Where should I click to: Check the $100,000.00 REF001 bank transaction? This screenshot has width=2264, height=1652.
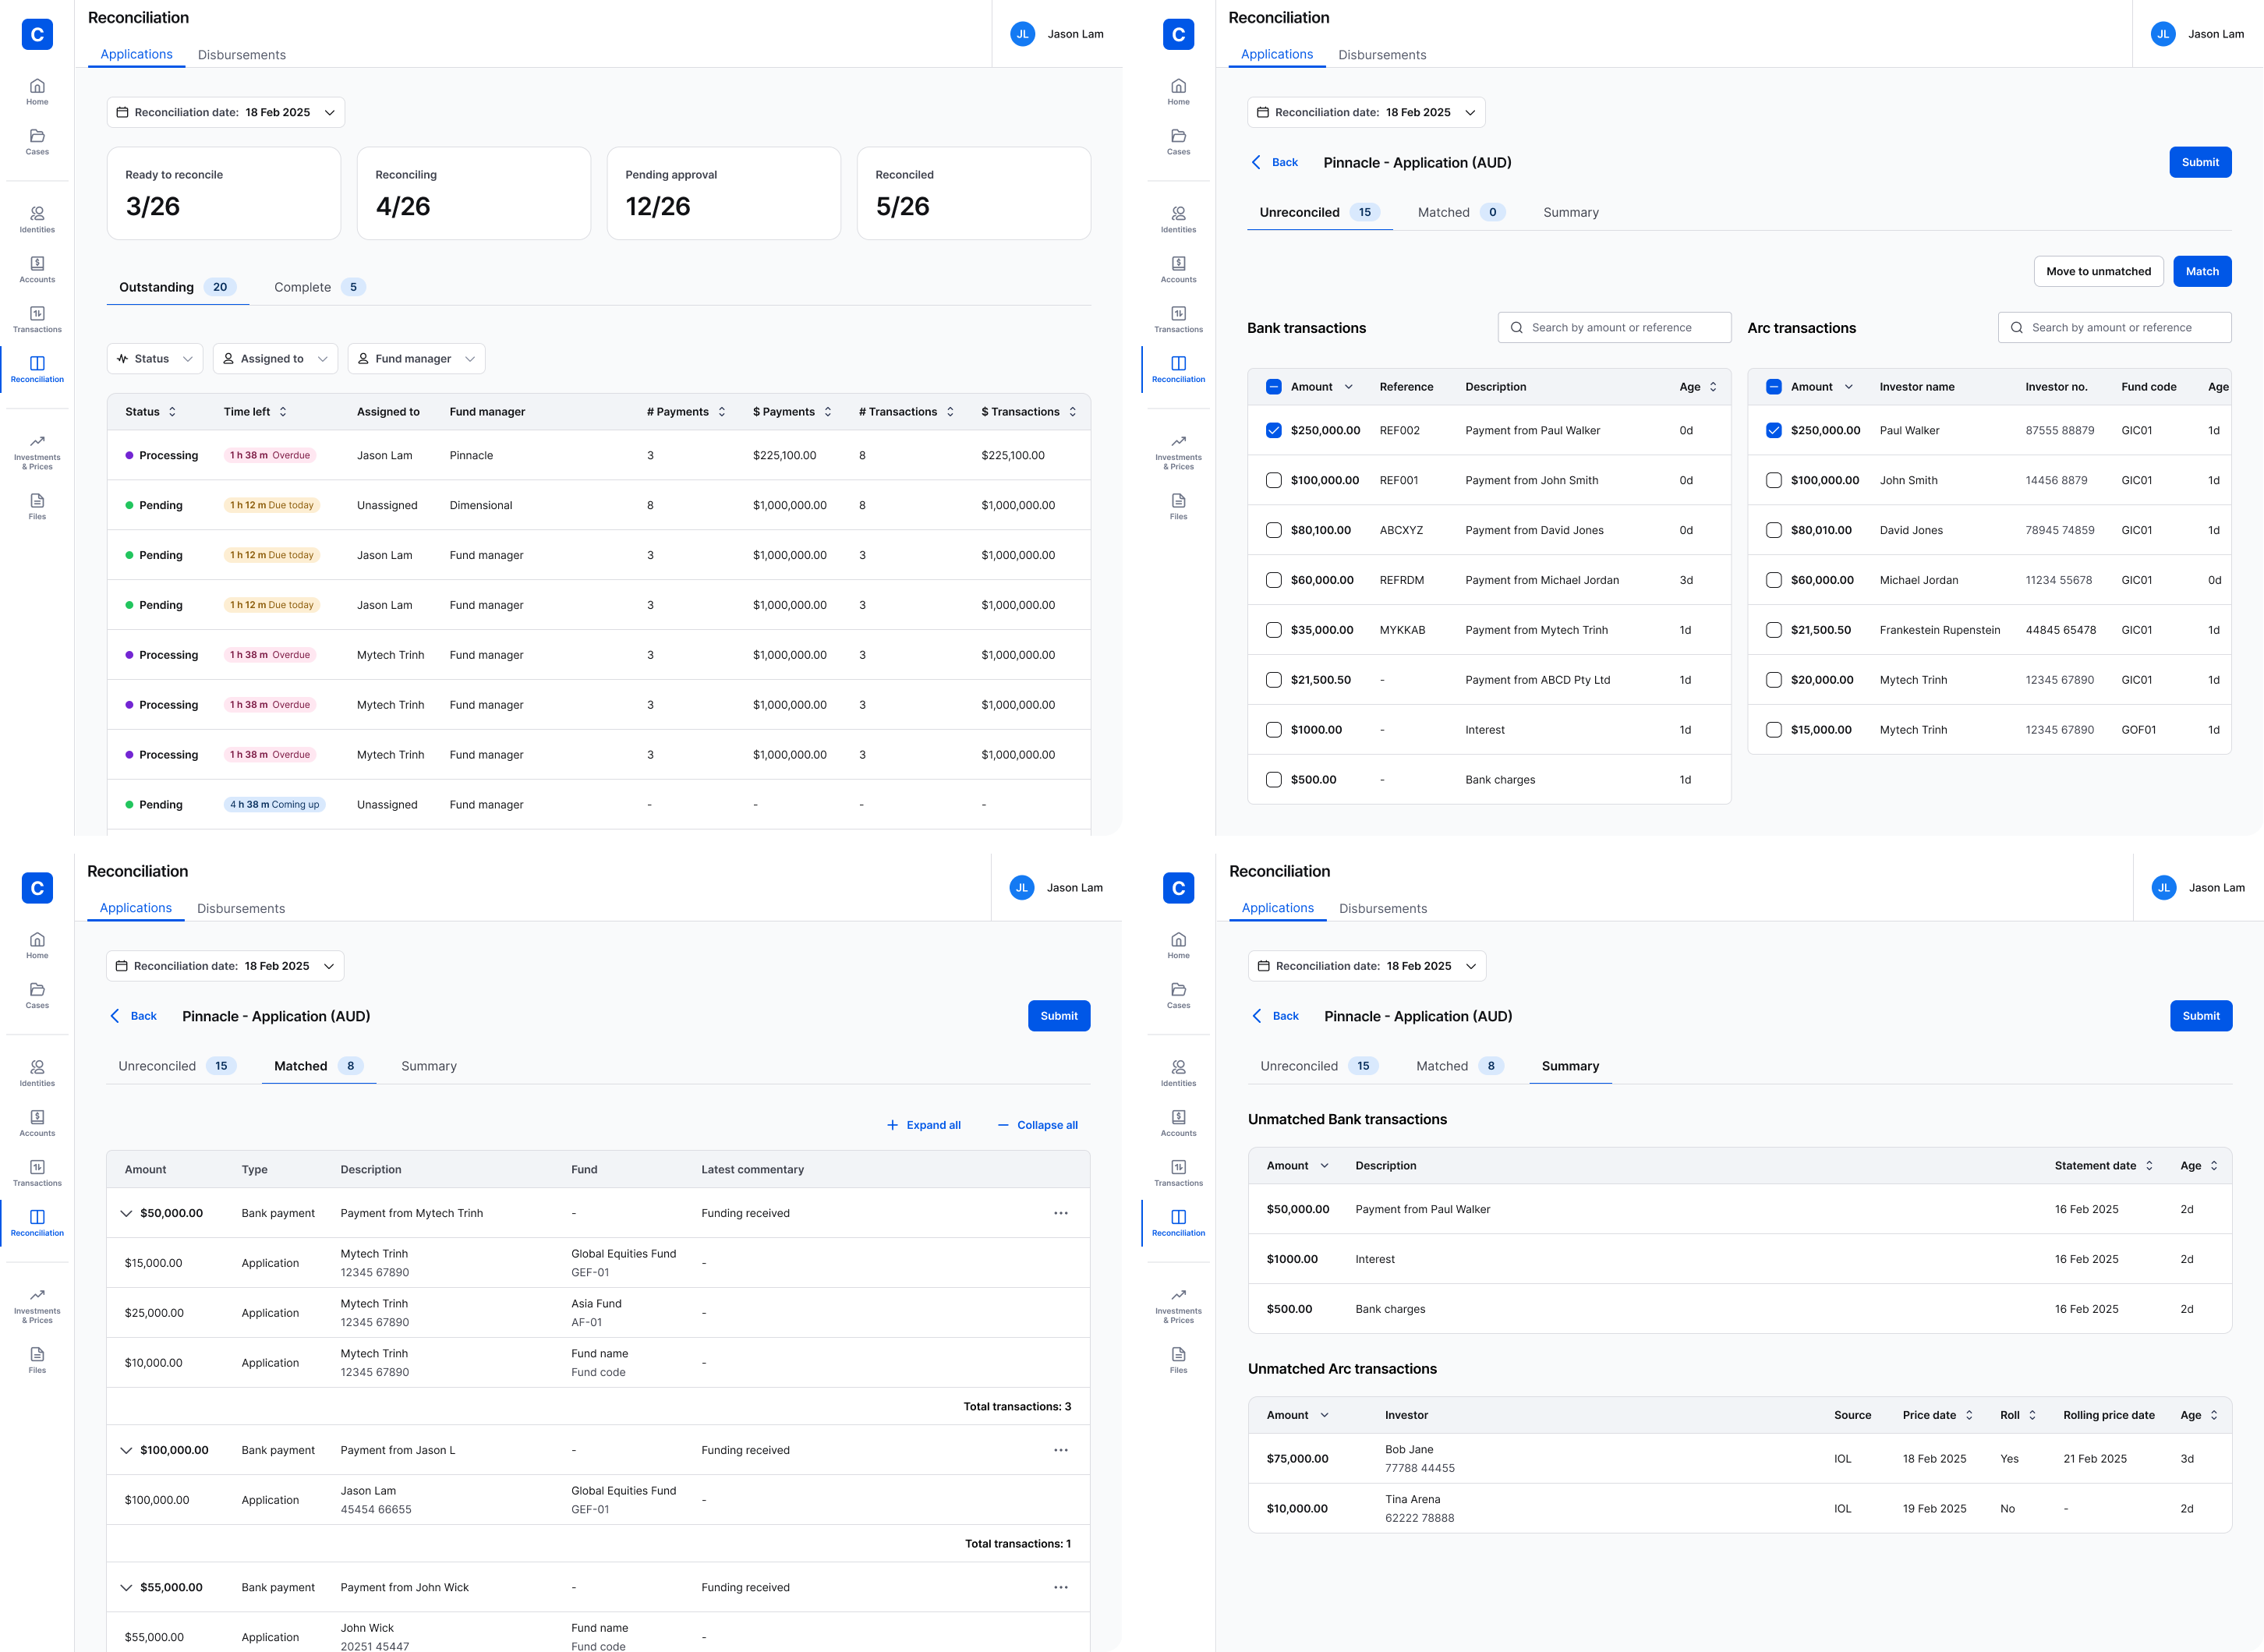coord(1273,480)
